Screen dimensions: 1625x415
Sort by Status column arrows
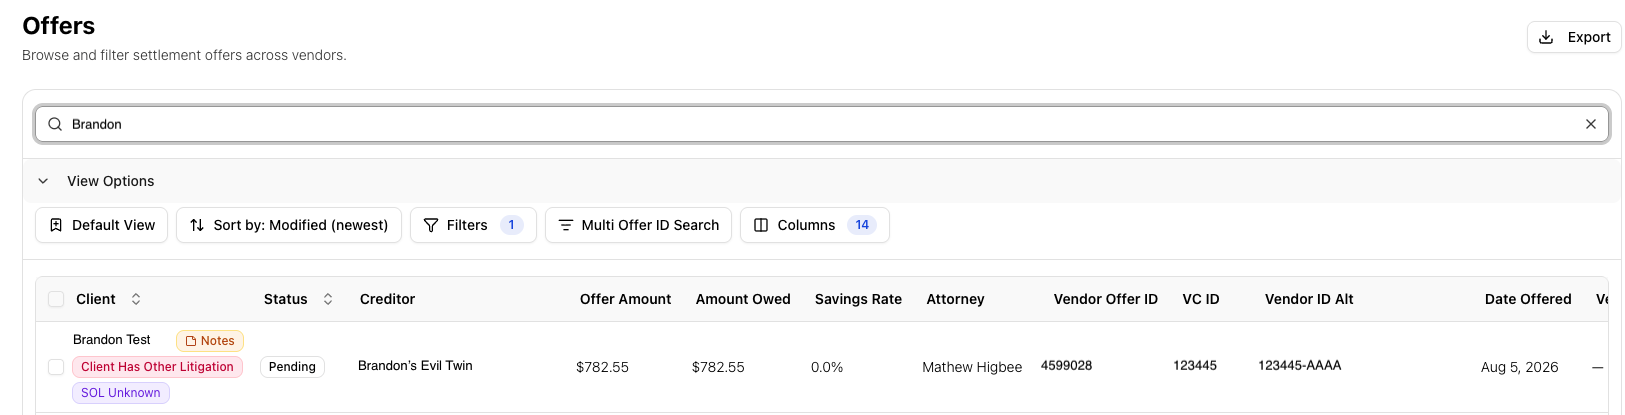click(x=328, y=299)
